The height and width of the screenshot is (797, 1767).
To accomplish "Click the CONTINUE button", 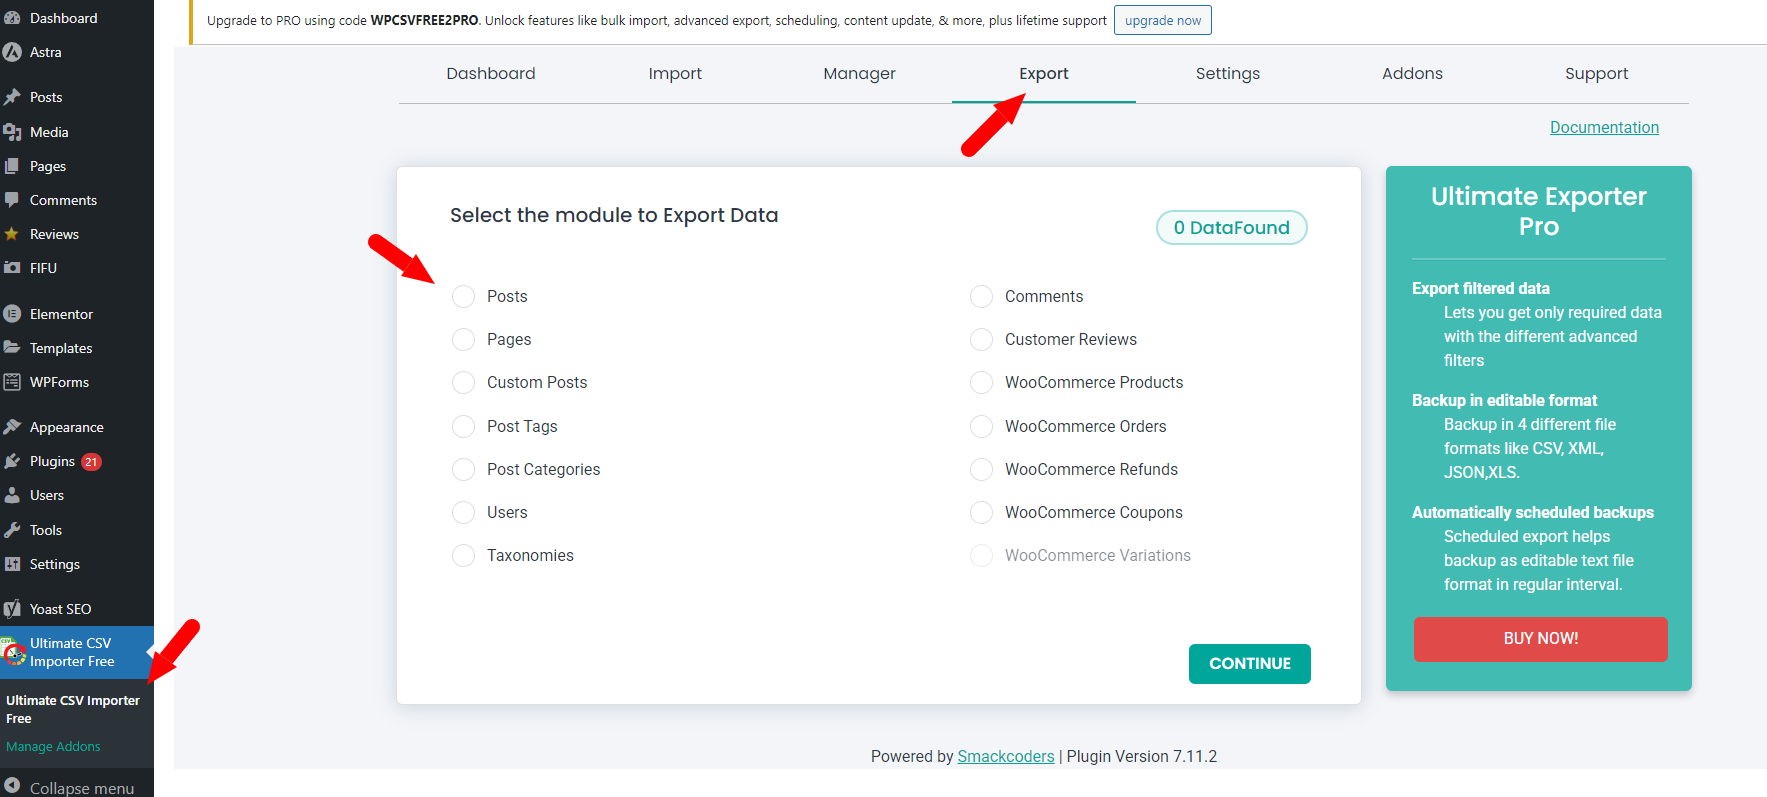I will tap(1249, 663).
